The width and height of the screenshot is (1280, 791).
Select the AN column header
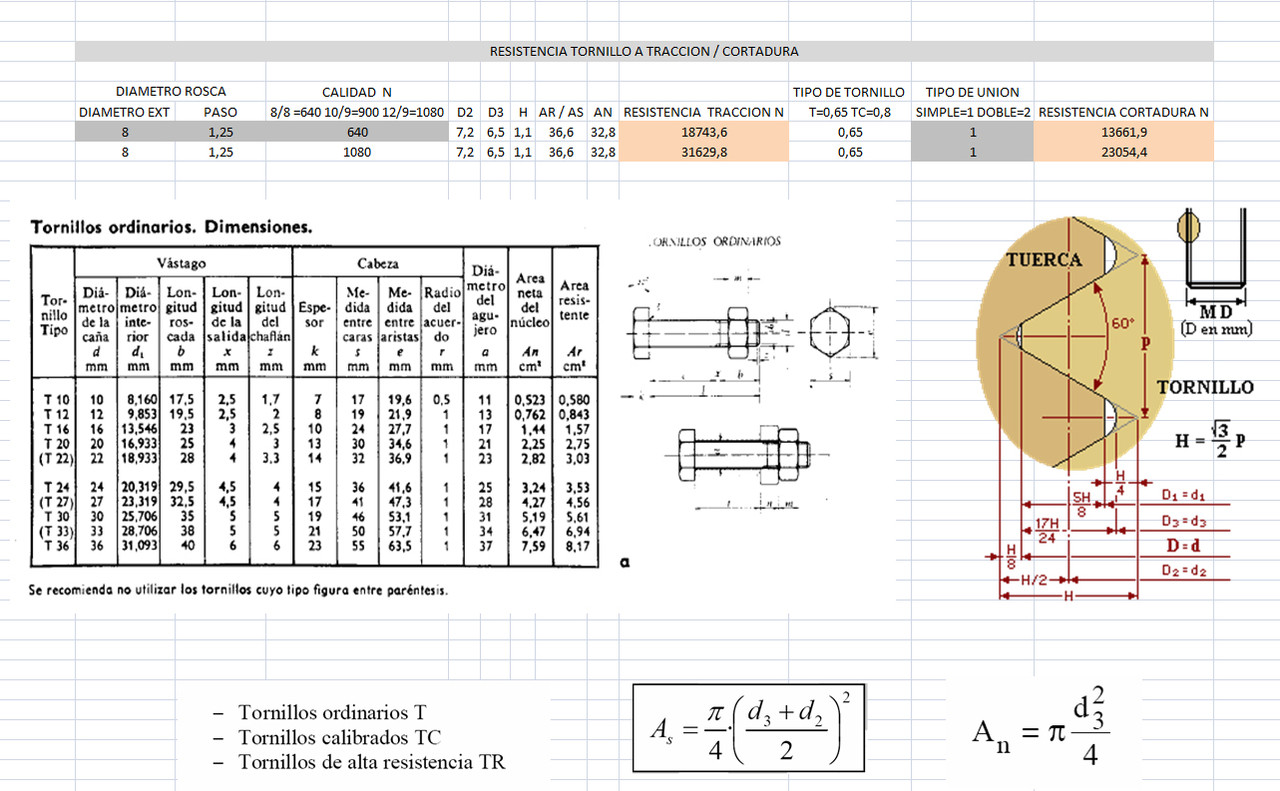pyautogui.click(x=602, y=112)
